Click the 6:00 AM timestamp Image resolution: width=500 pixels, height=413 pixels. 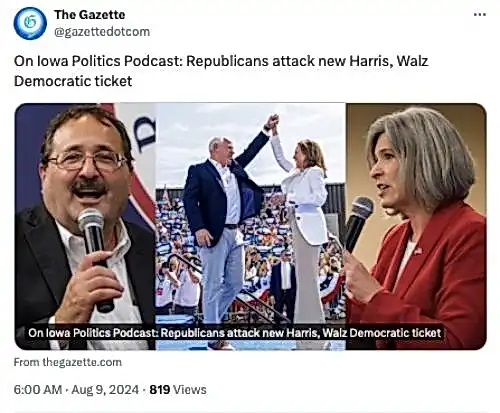click(x=38, y=390)
